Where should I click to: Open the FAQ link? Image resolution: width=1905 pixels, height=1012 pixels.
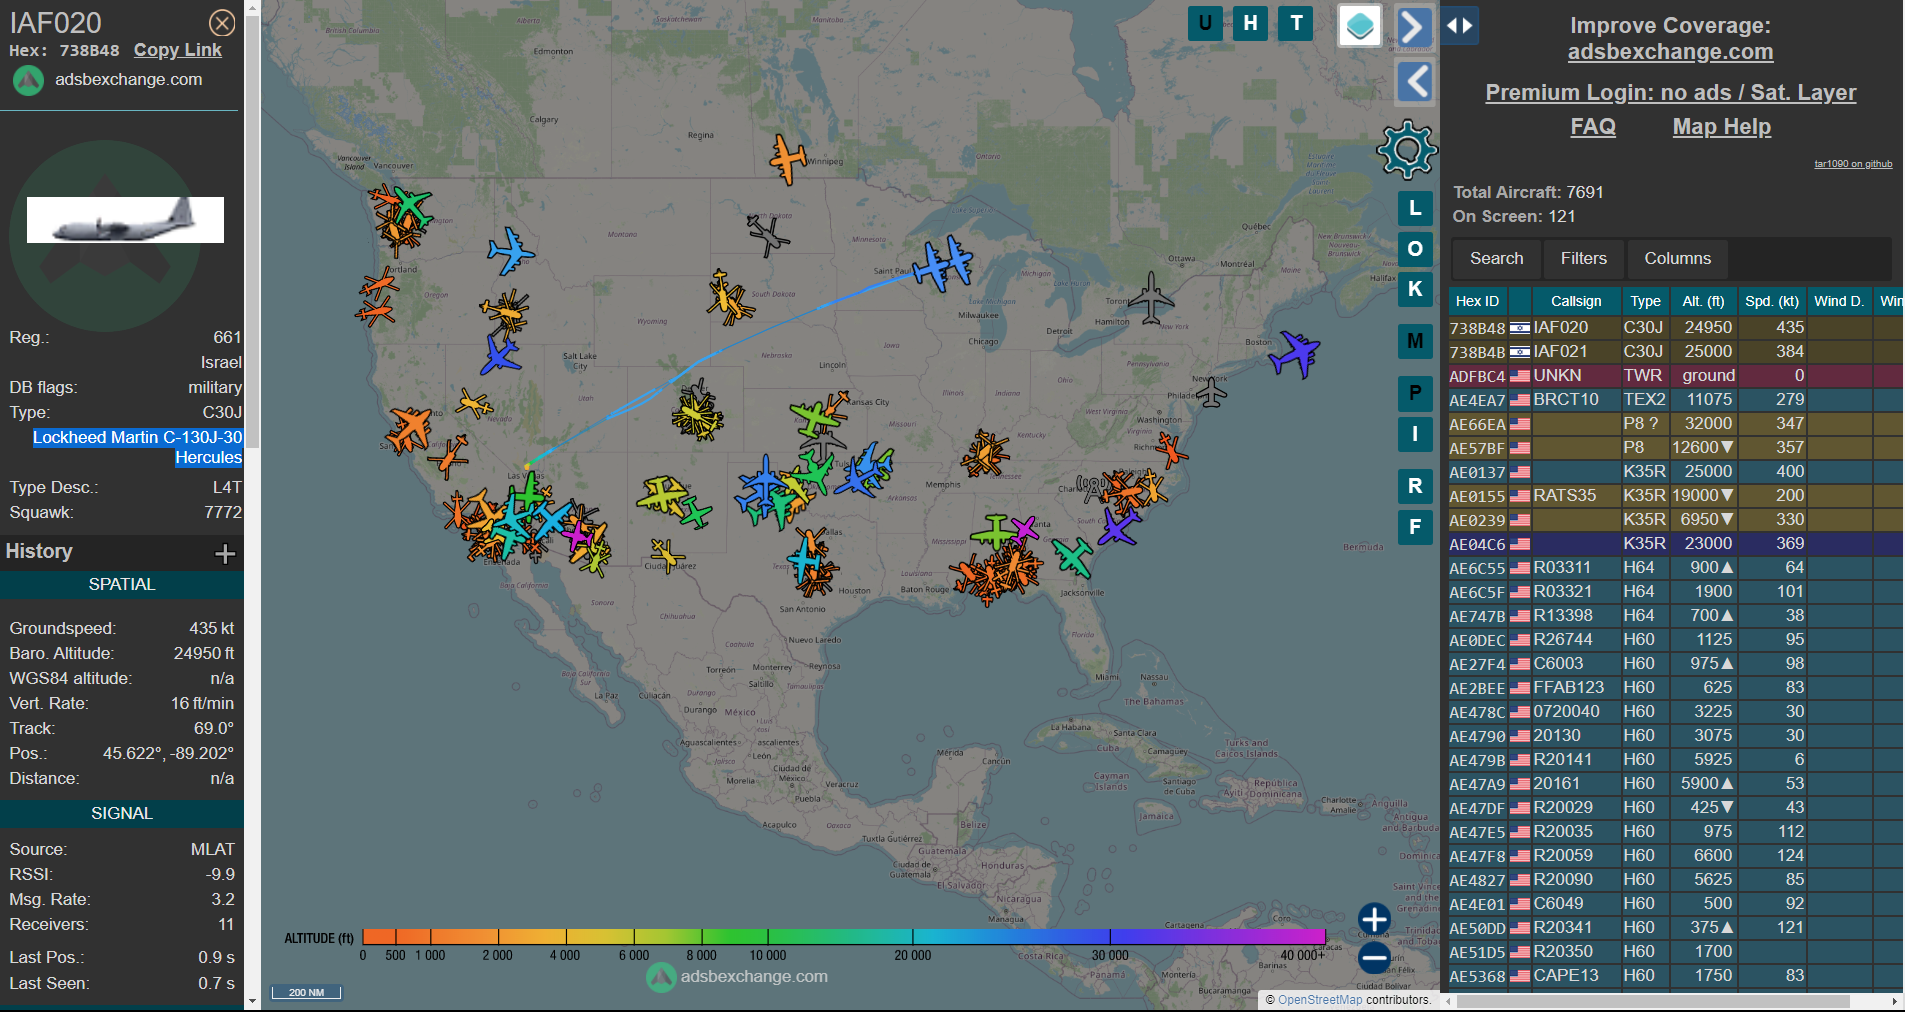[x=1593, y=127]
